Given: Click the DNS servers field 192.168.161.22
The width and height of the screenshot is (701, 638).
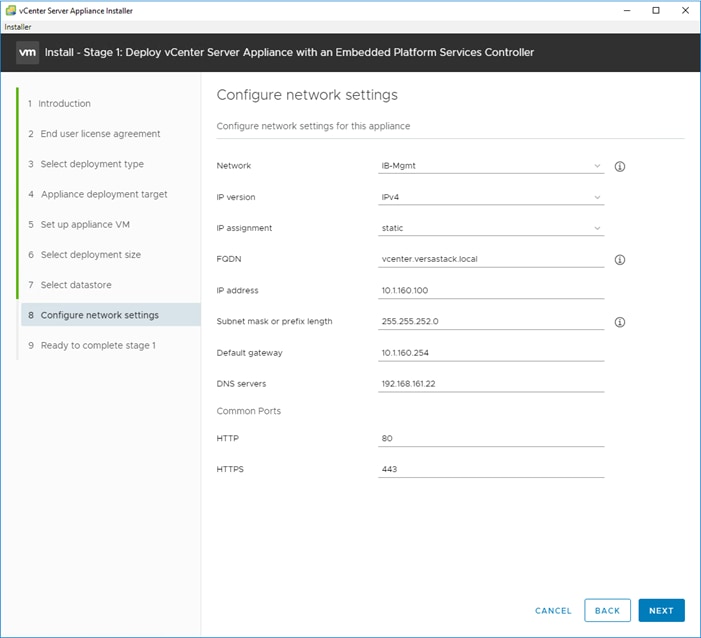Looking at the screenshot, I should pyautogui.click(x=491, y=384).
